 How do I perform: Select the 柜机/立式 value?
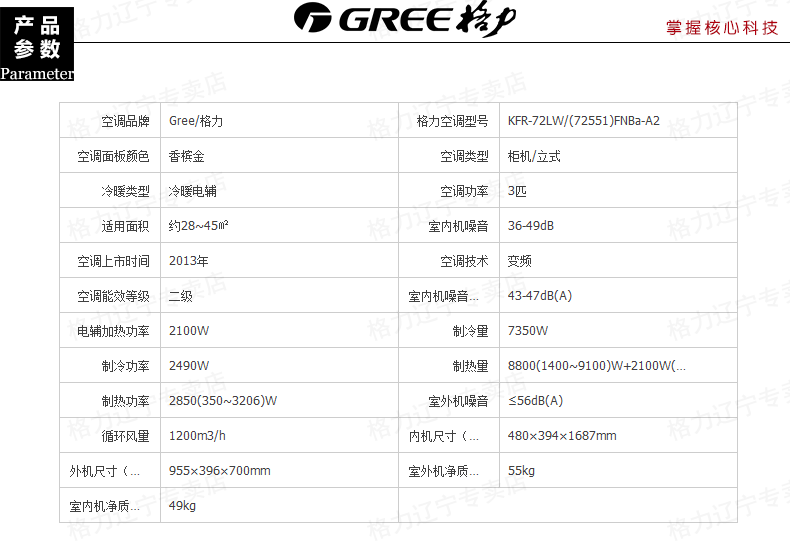[534, 156]
